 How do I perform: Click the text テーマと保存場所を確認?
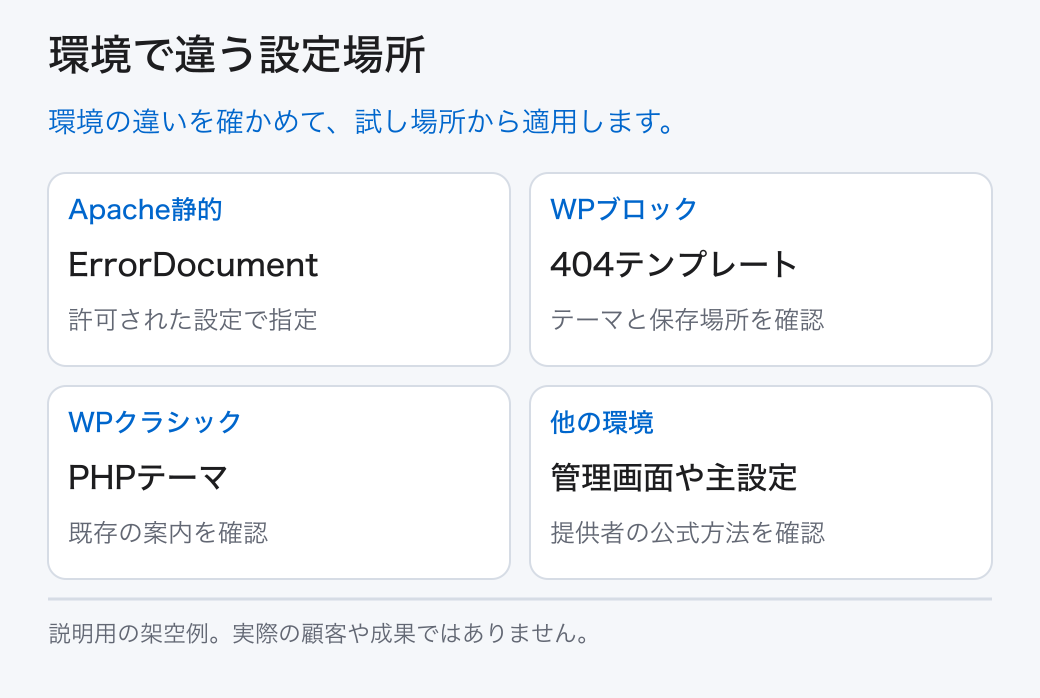(687, 320)
